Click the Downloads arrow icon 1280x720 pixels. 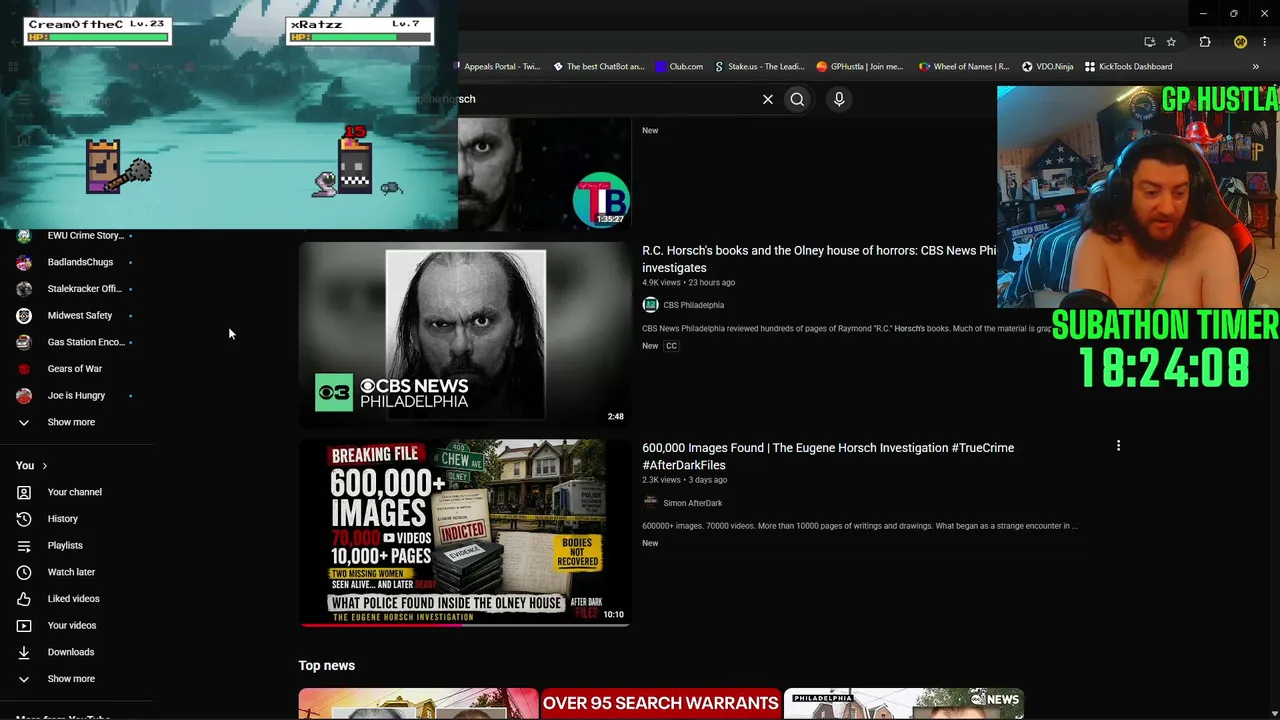click(x=24, y=652)
